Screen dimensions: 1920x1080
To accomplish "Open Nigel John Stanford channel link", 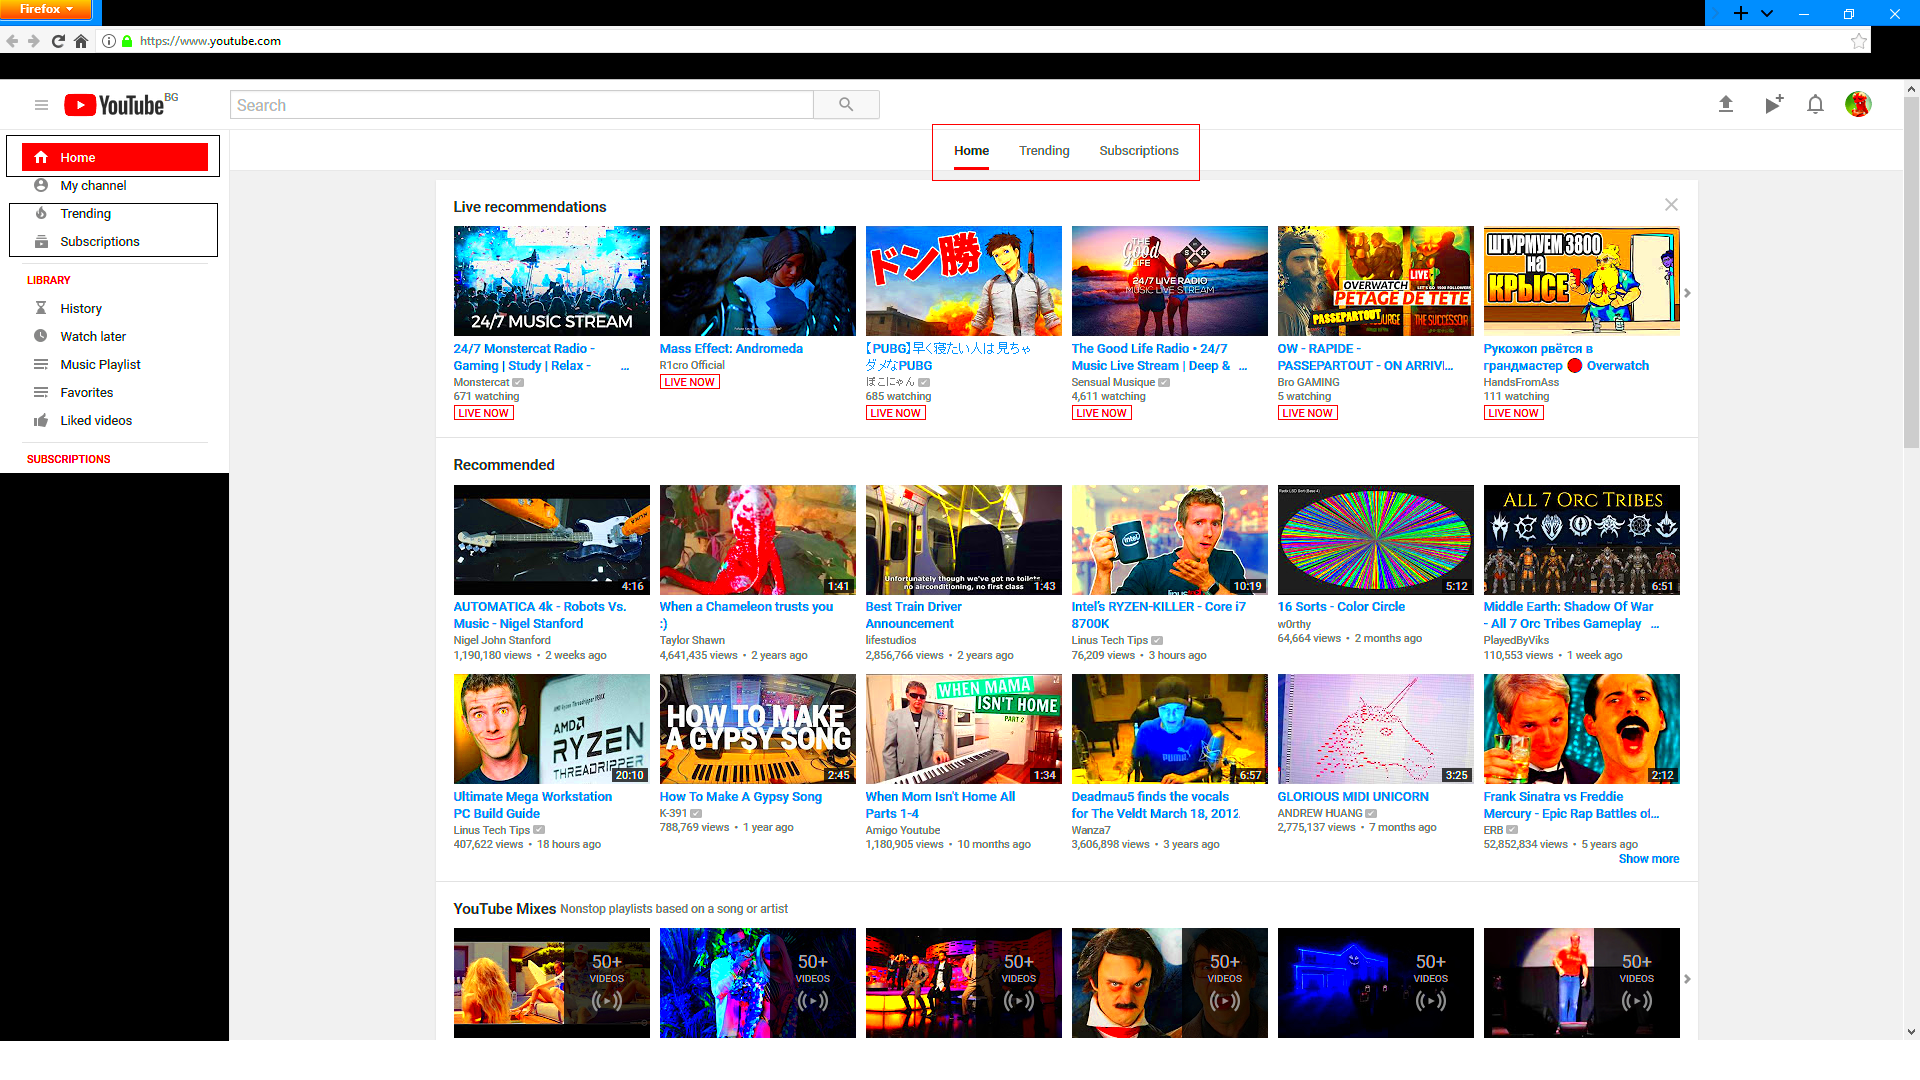I will [502, 641].
